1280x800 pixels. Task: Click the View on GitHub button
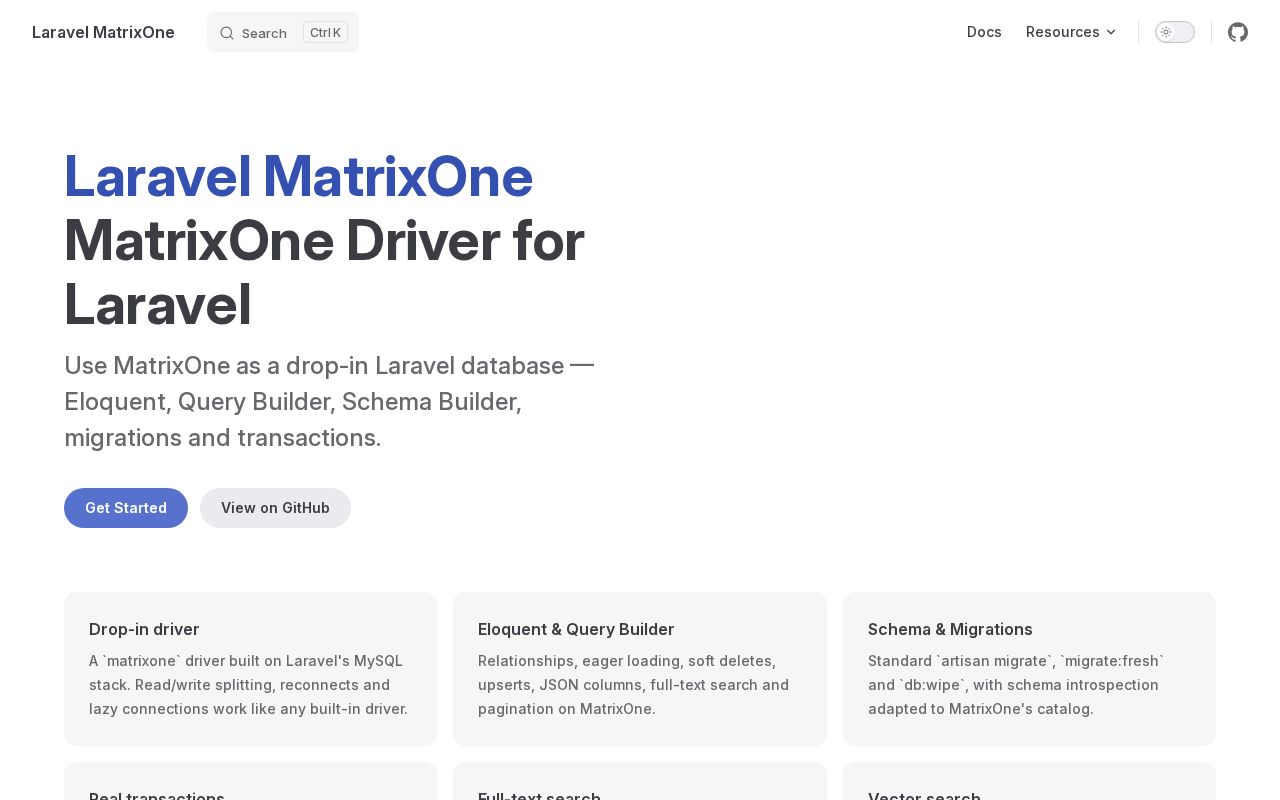(x=275, y=508)
